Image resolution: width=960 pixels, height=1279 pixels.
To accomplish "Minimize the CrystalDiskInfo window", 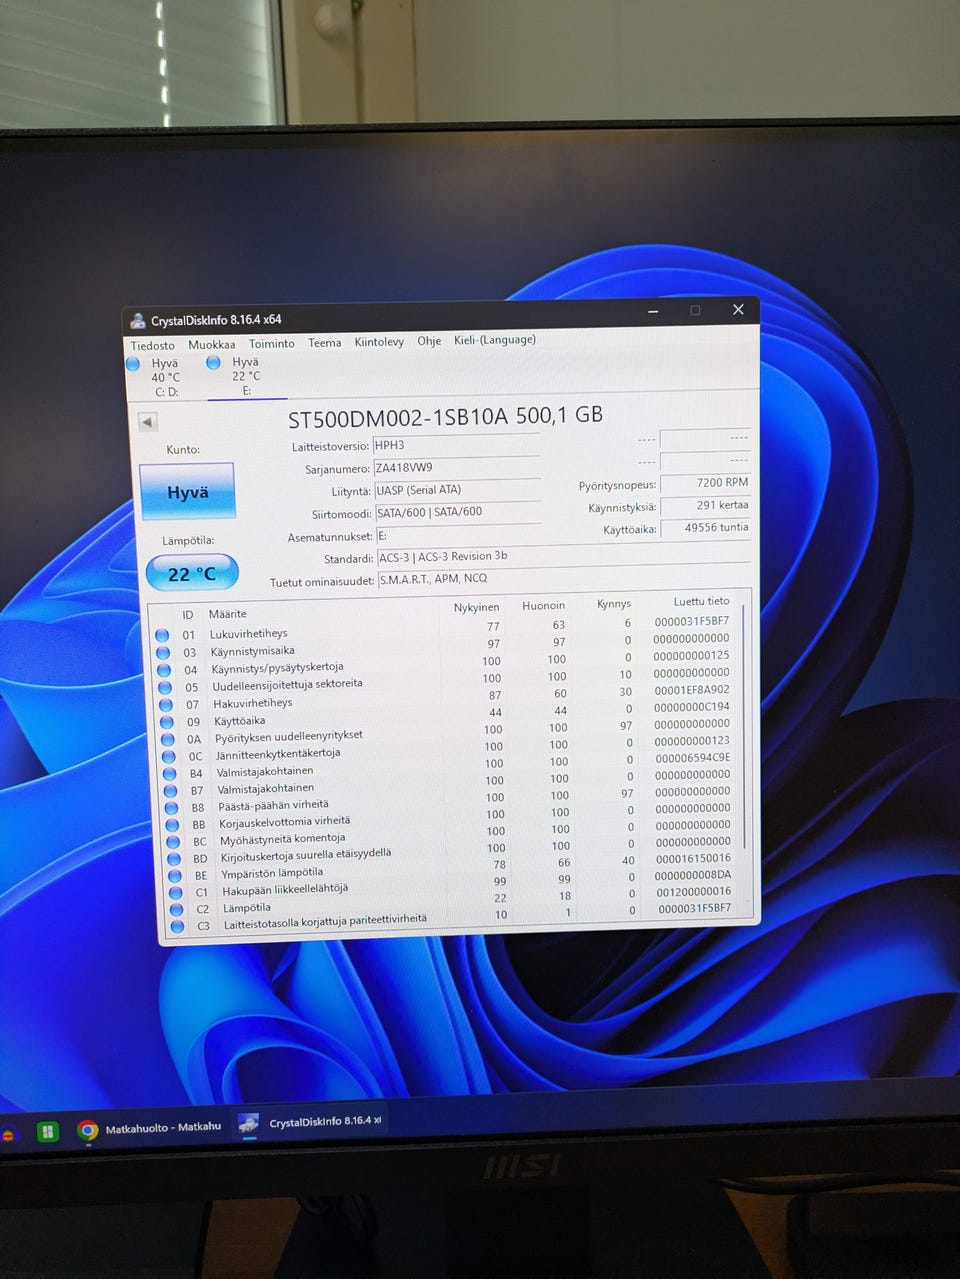I will coord(653,311).
